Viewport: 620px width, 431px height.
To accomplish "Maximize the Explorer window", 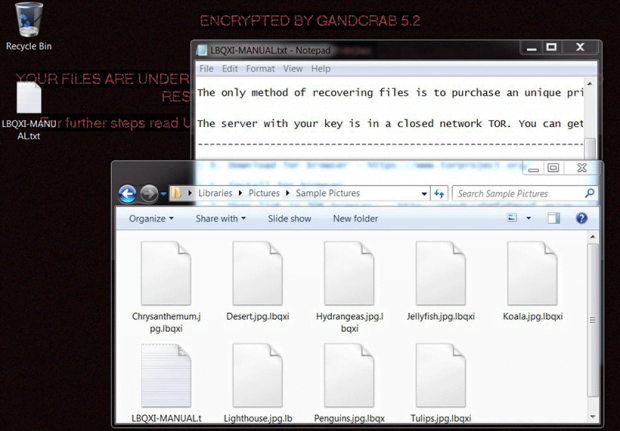I will point(553,168).
